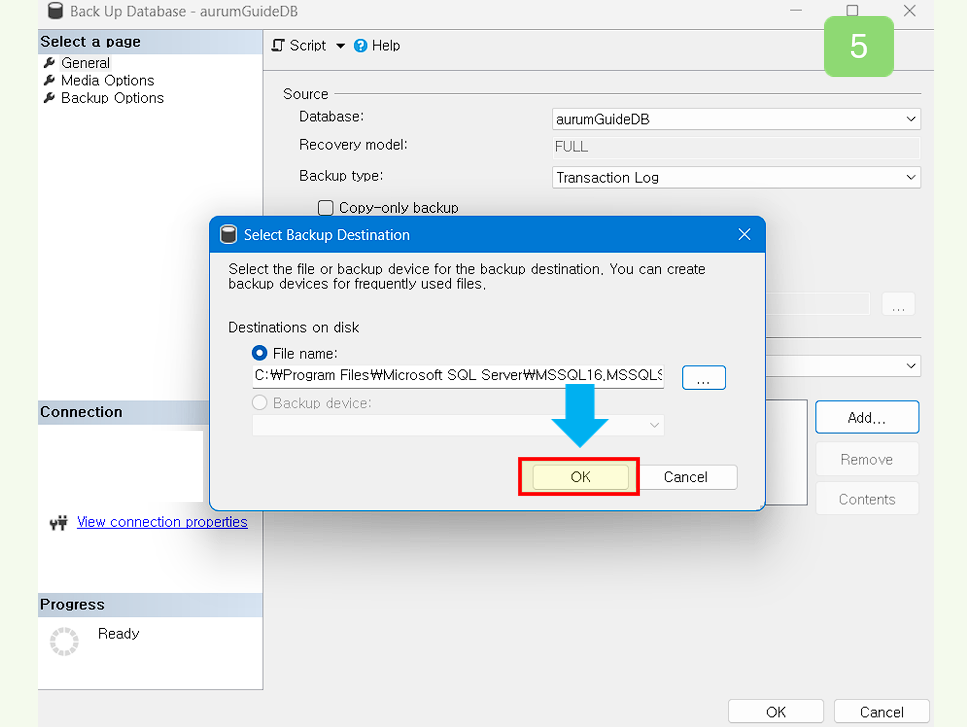Minimize the Back Up Database window
Screen dimensions: 967x727
(x=796, y=10)
